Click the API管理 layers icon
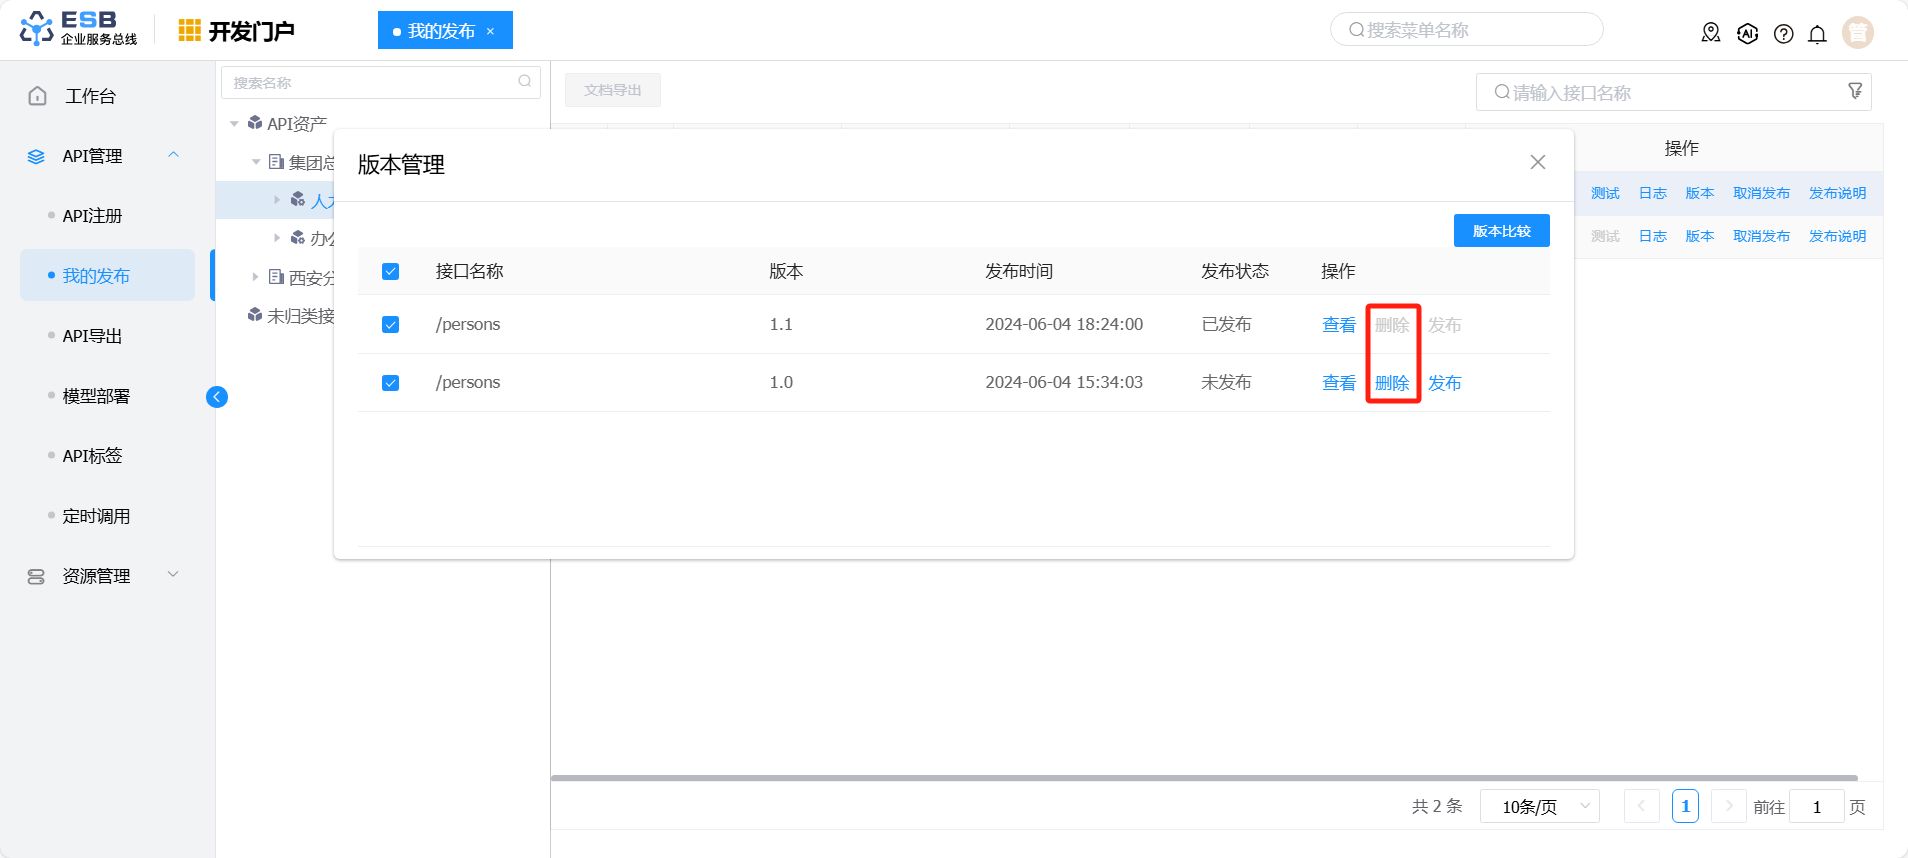The width and height of the screenshot is (1908, 858). click(x=36, y=156)
